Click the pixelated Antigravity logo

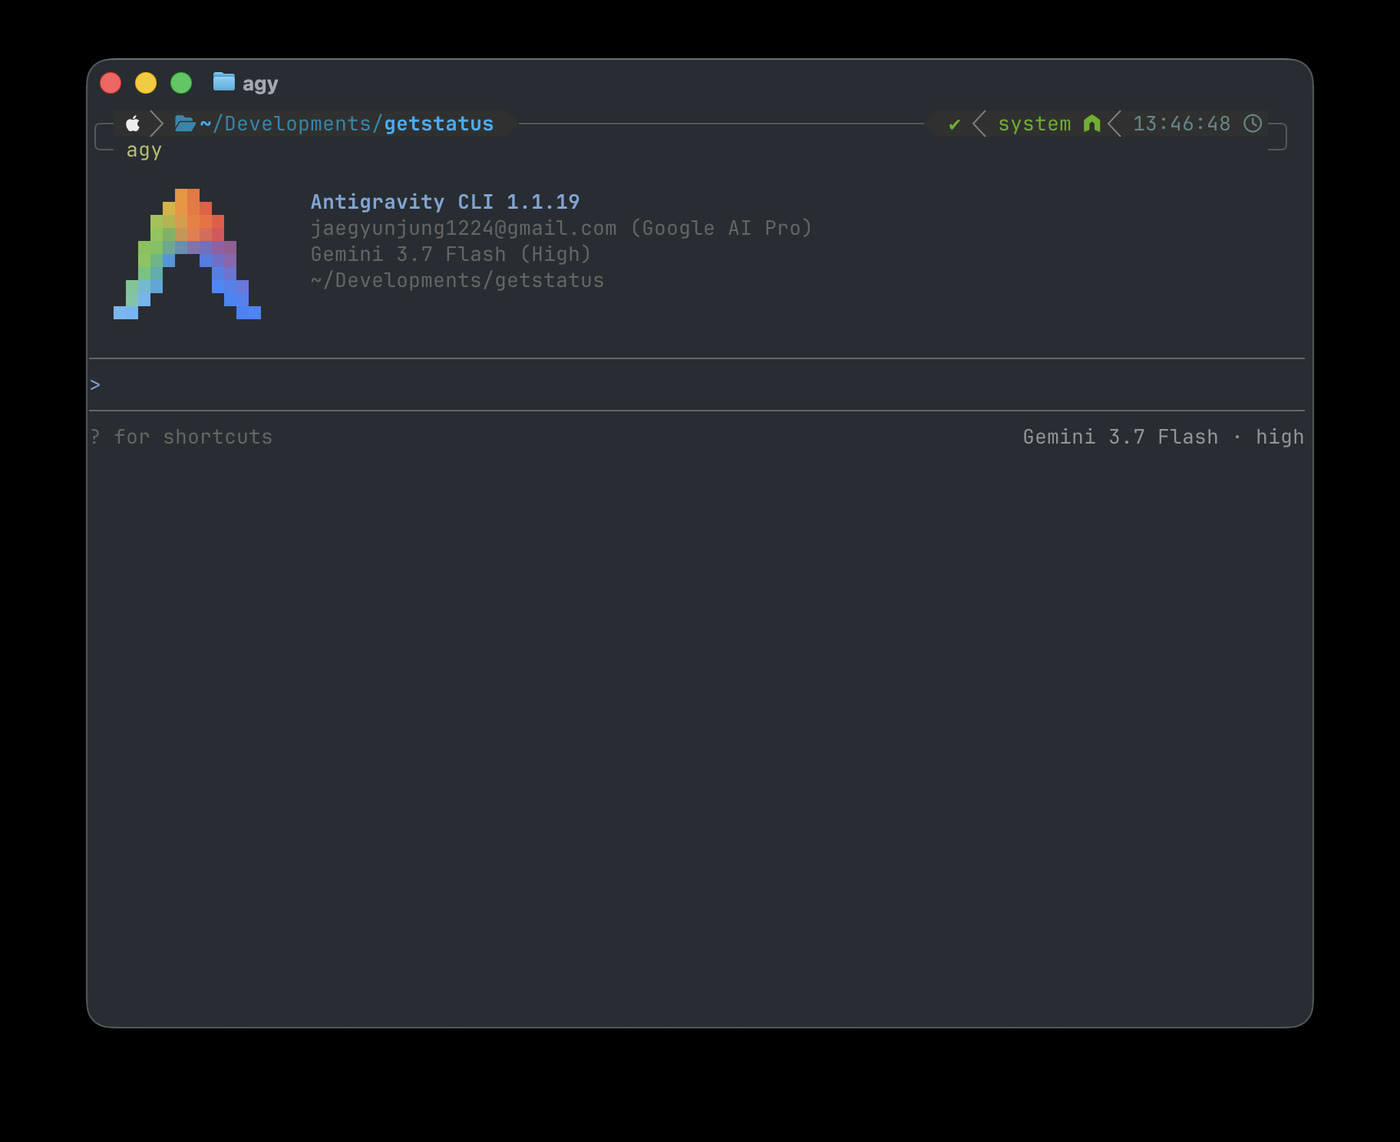pyautogui.click(x=187, y=254)
